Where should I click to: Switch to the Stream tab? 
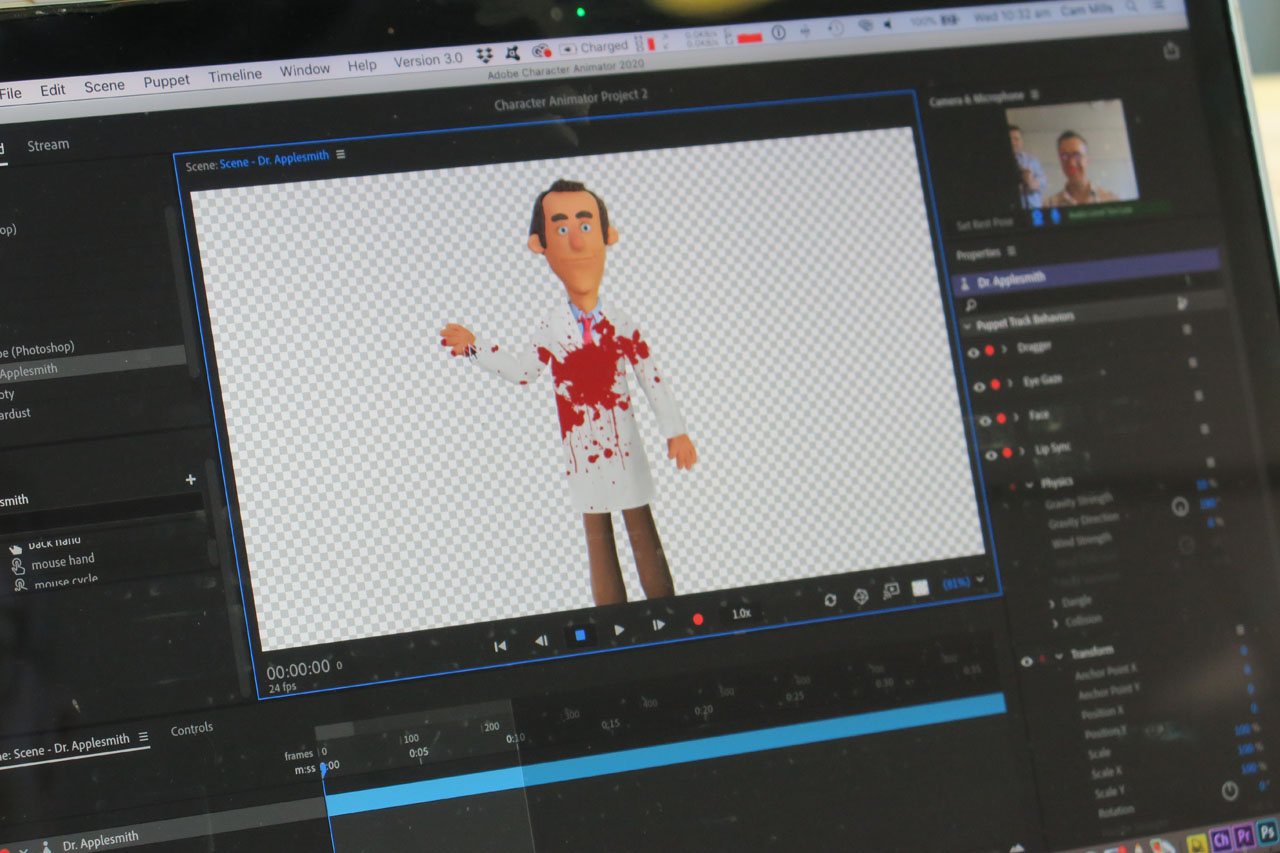[48, 145]
